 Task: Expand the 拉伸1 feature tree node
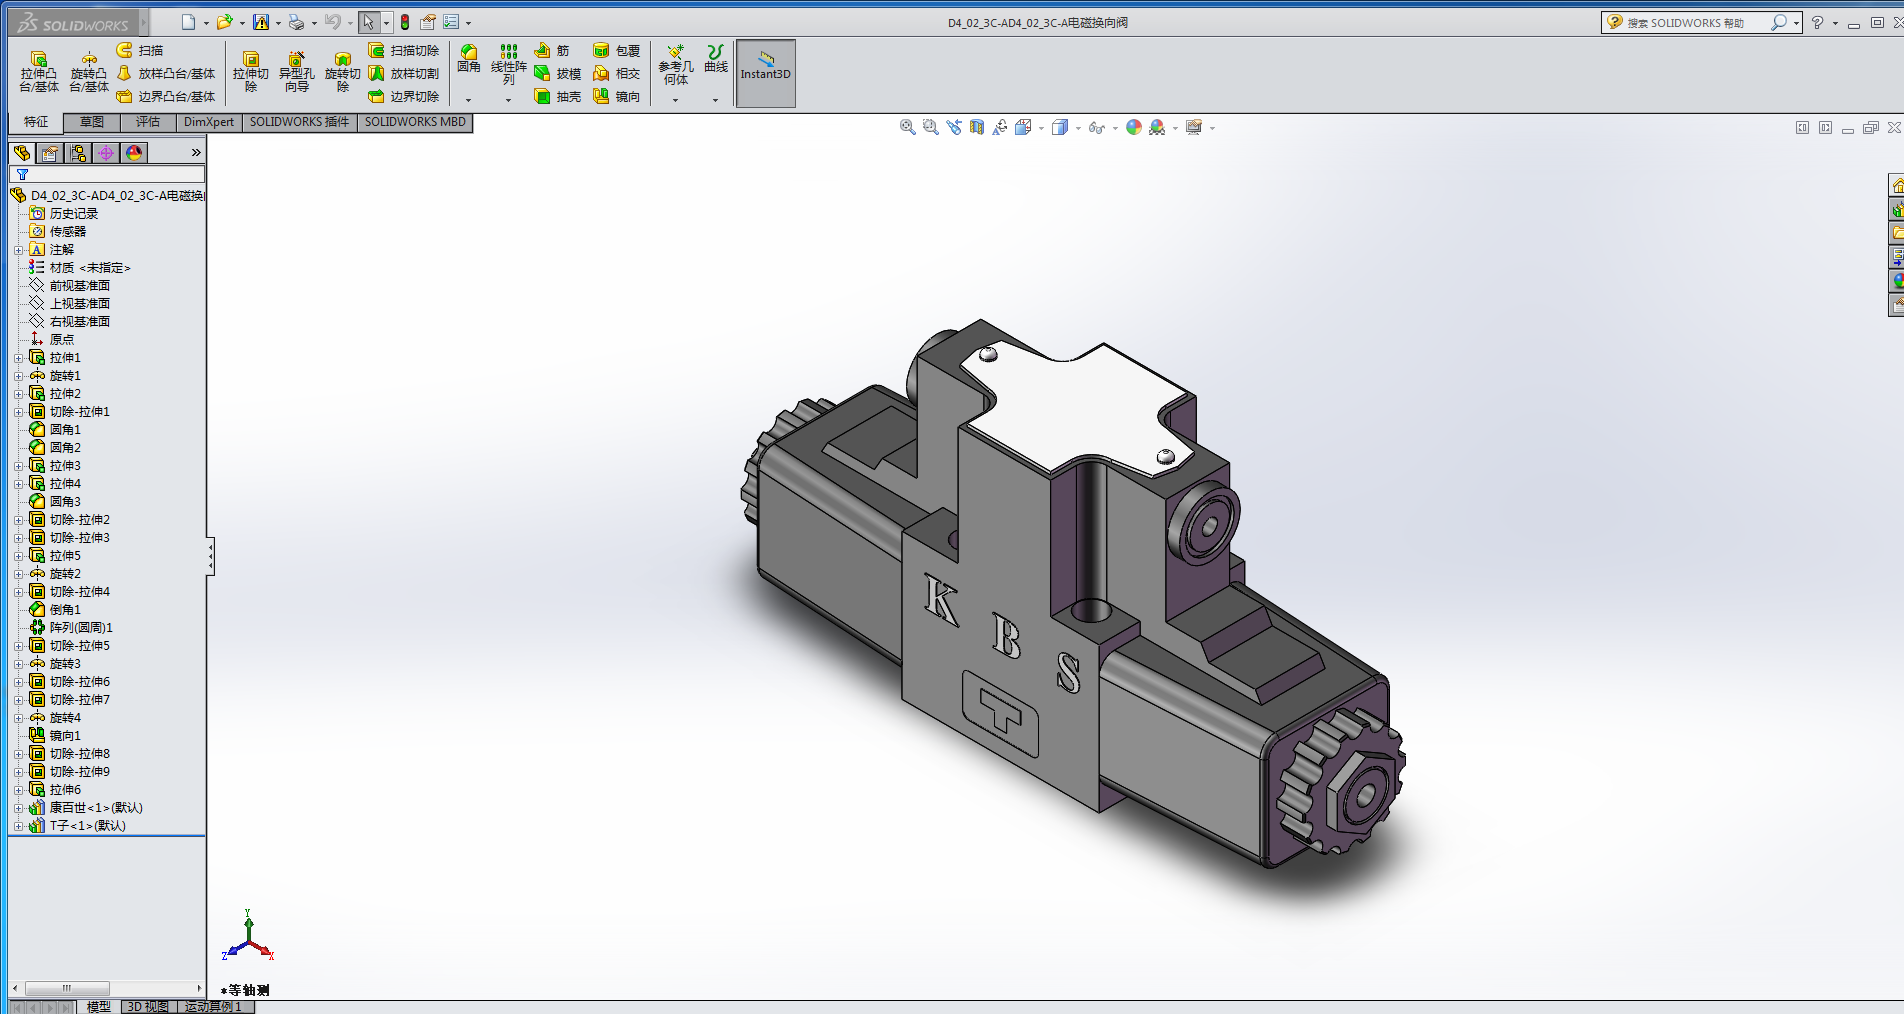(18, 358)
